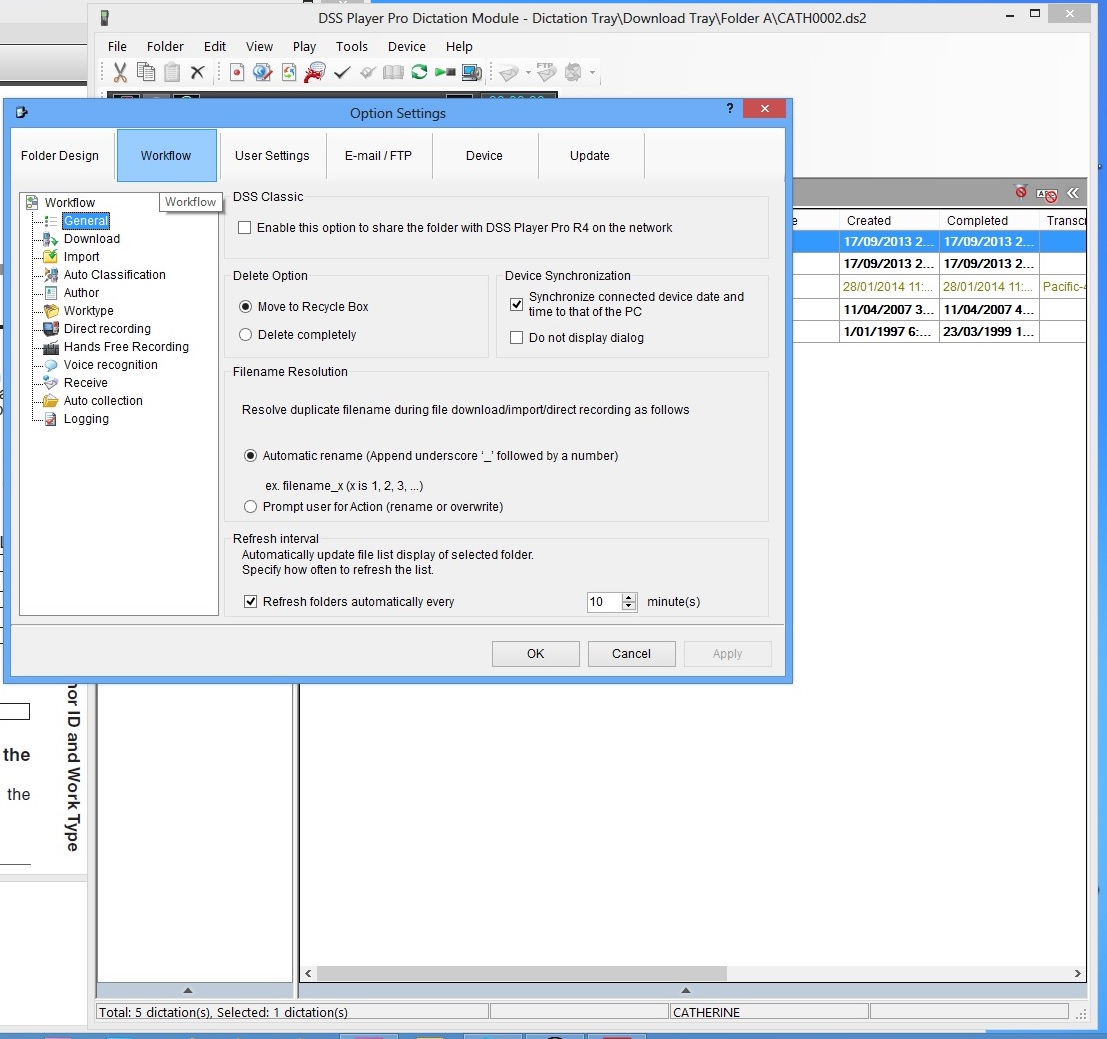The height and width of the screenshot is (1039, 1107).
Task: Select Move to Recycle Box option
Action: pos(245,306)
